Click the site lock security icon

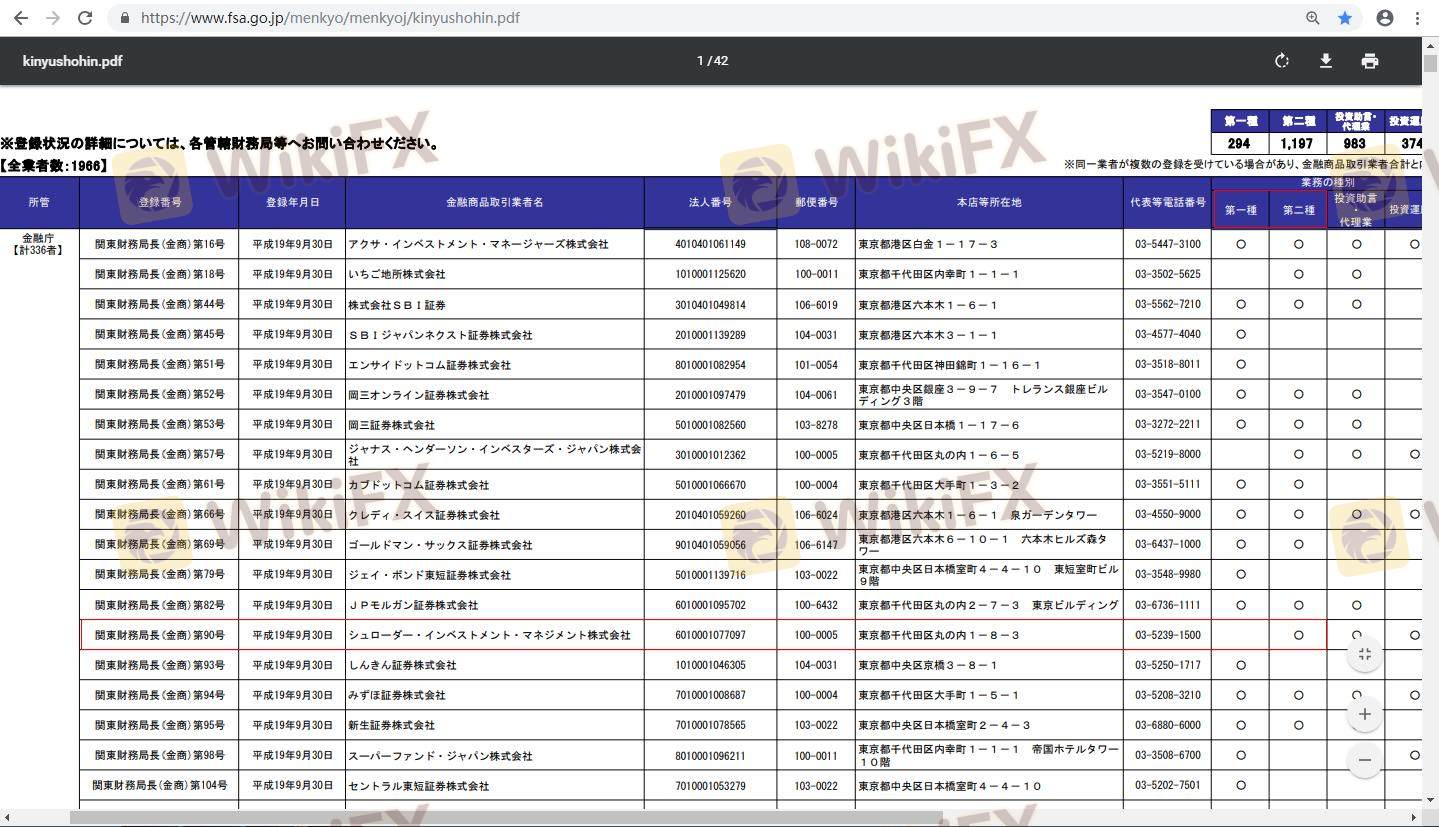pyautogui.click(x=124, y=18)
